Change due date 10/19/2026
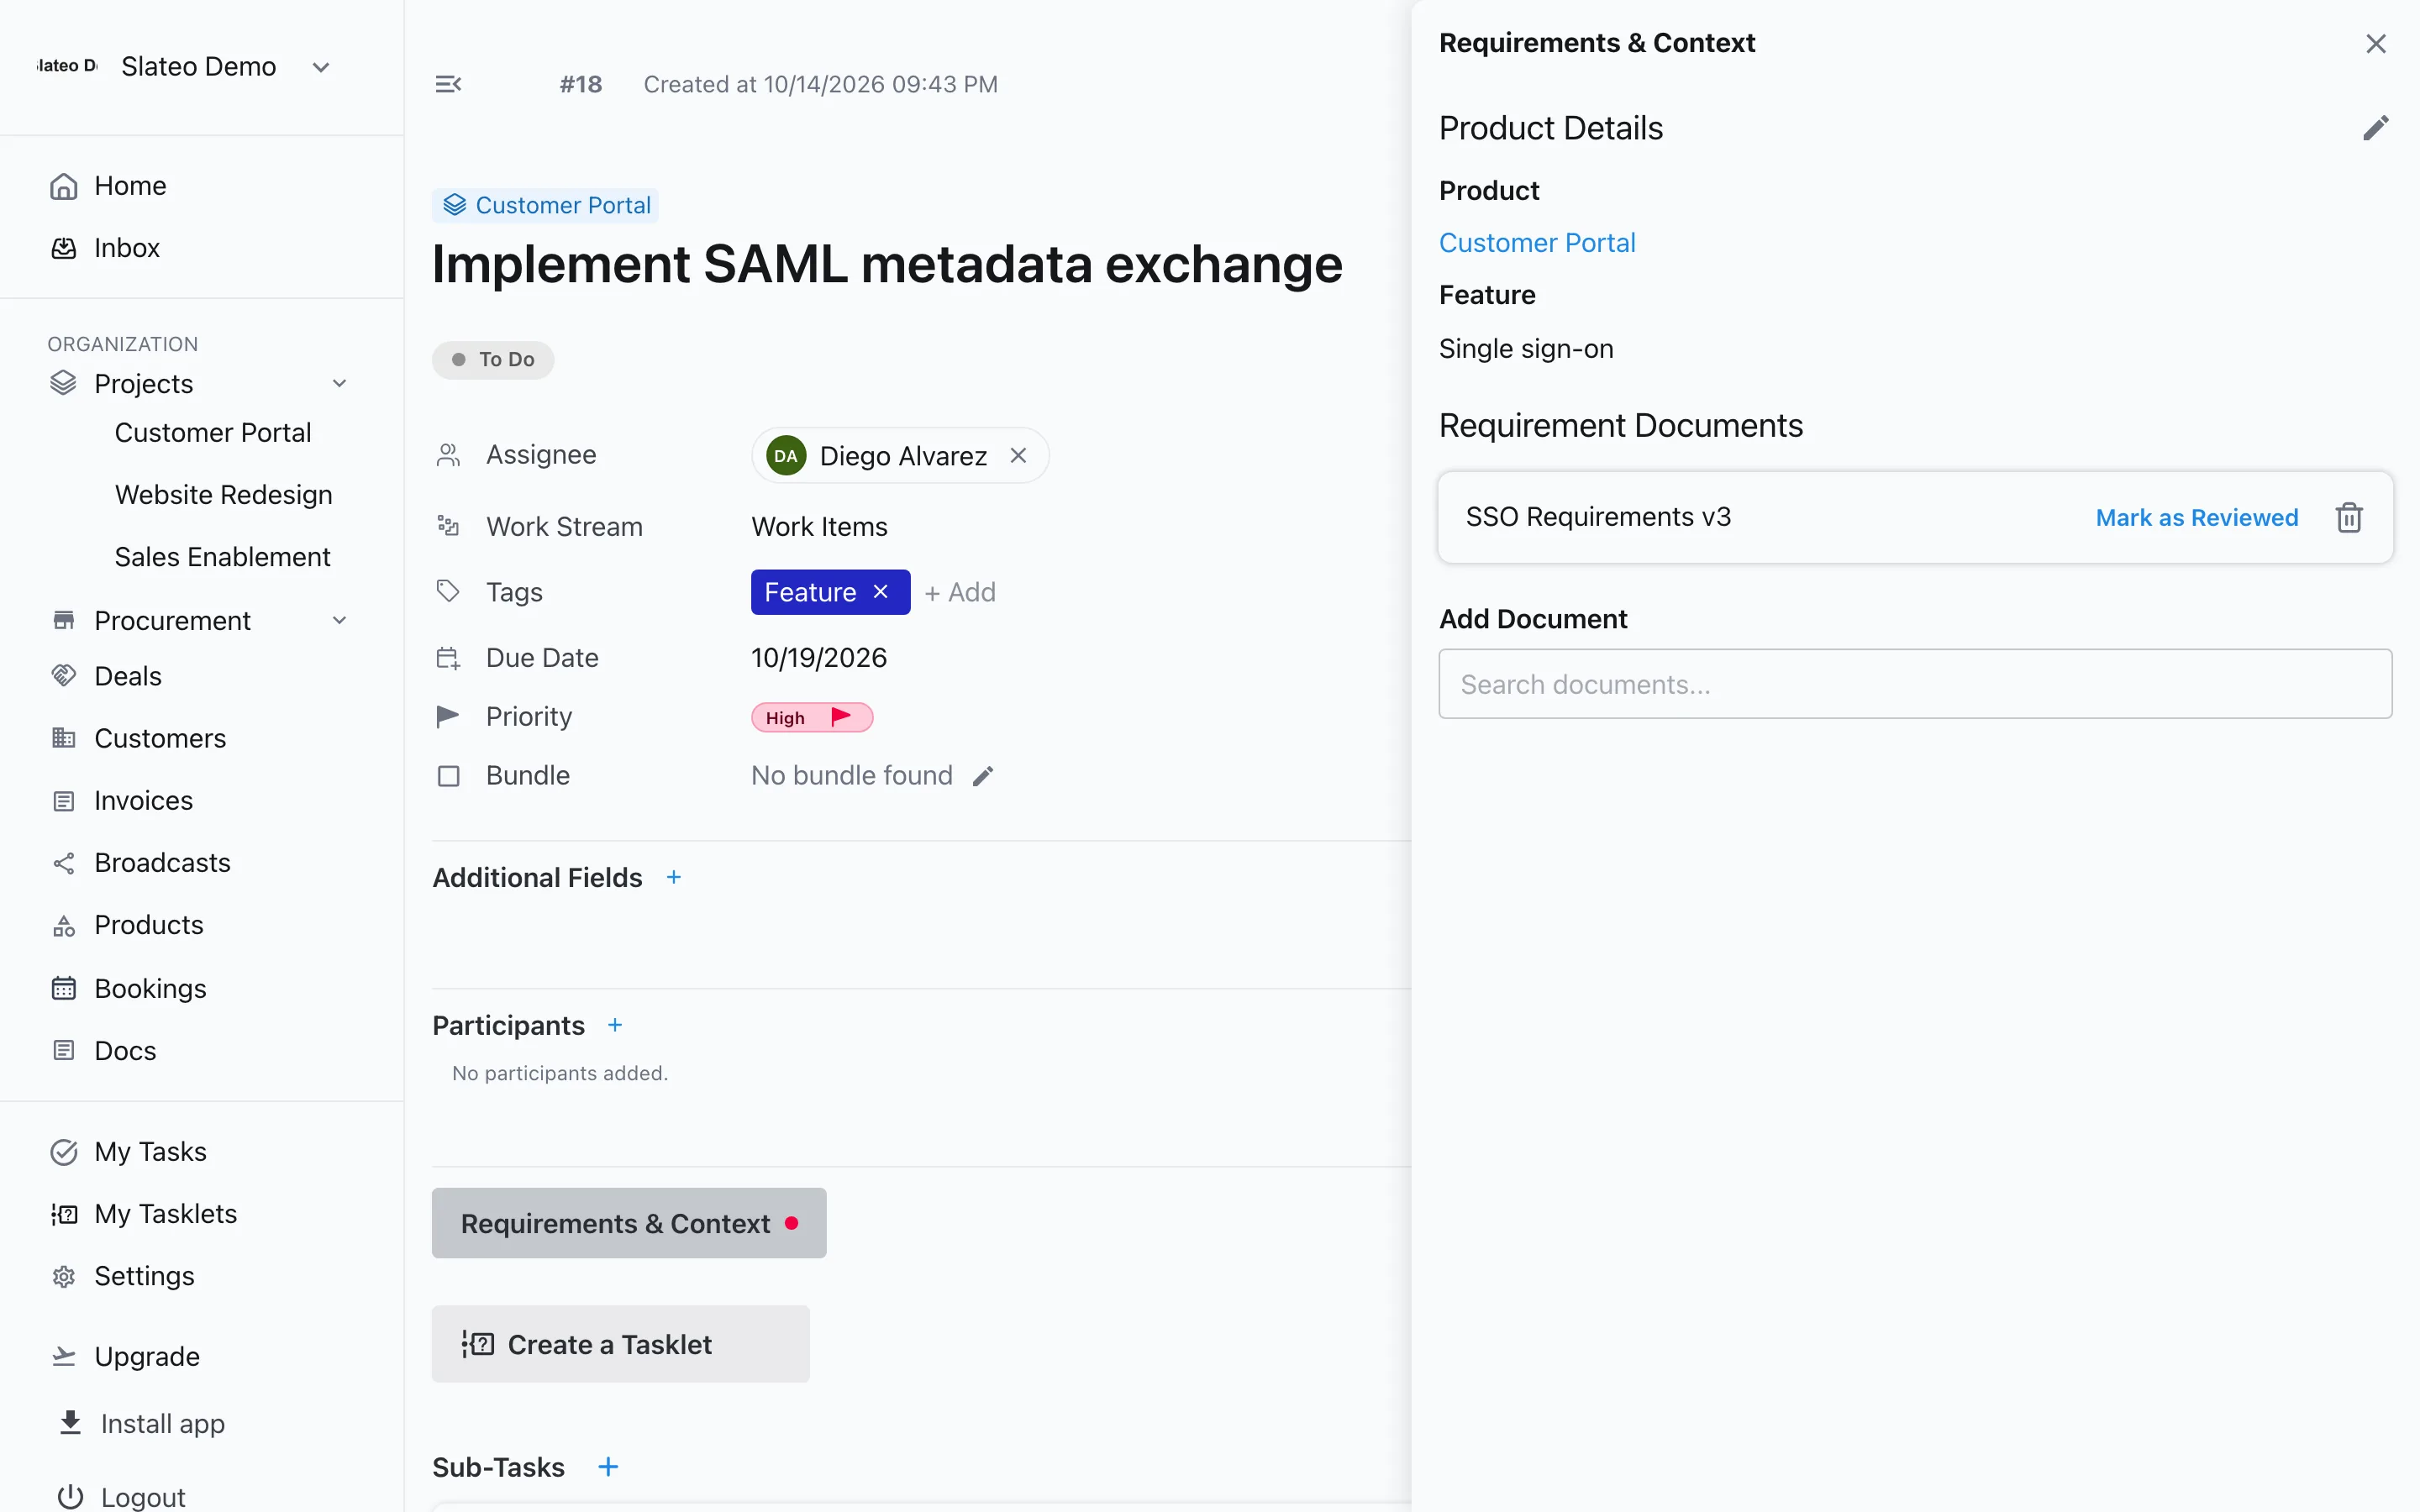This screenshot has height=1512, width=2420. click(x=819, y=658)
